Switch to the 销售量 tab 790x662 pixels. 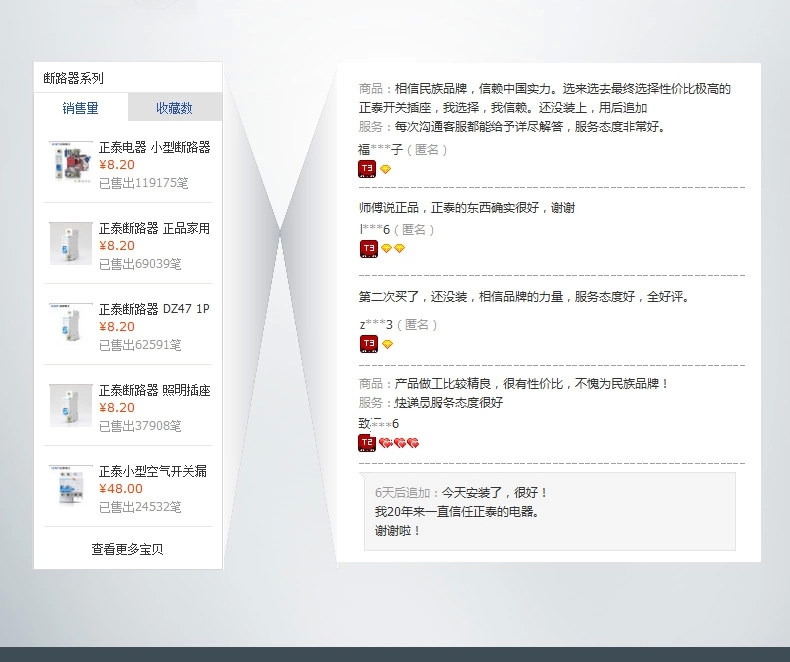click(81, 107)
